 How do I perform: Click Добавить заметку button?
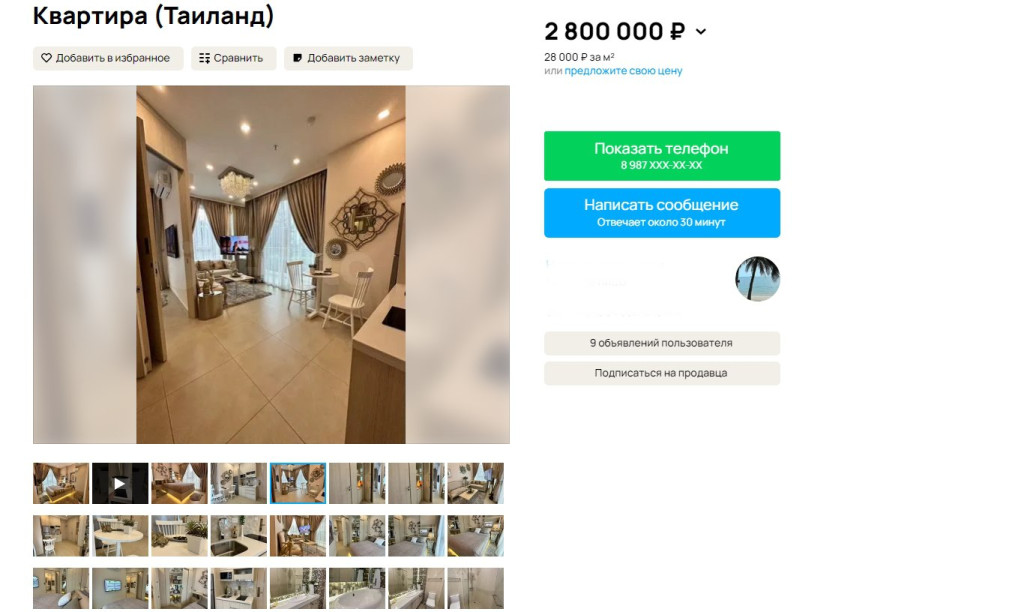(x=347, y=58)
